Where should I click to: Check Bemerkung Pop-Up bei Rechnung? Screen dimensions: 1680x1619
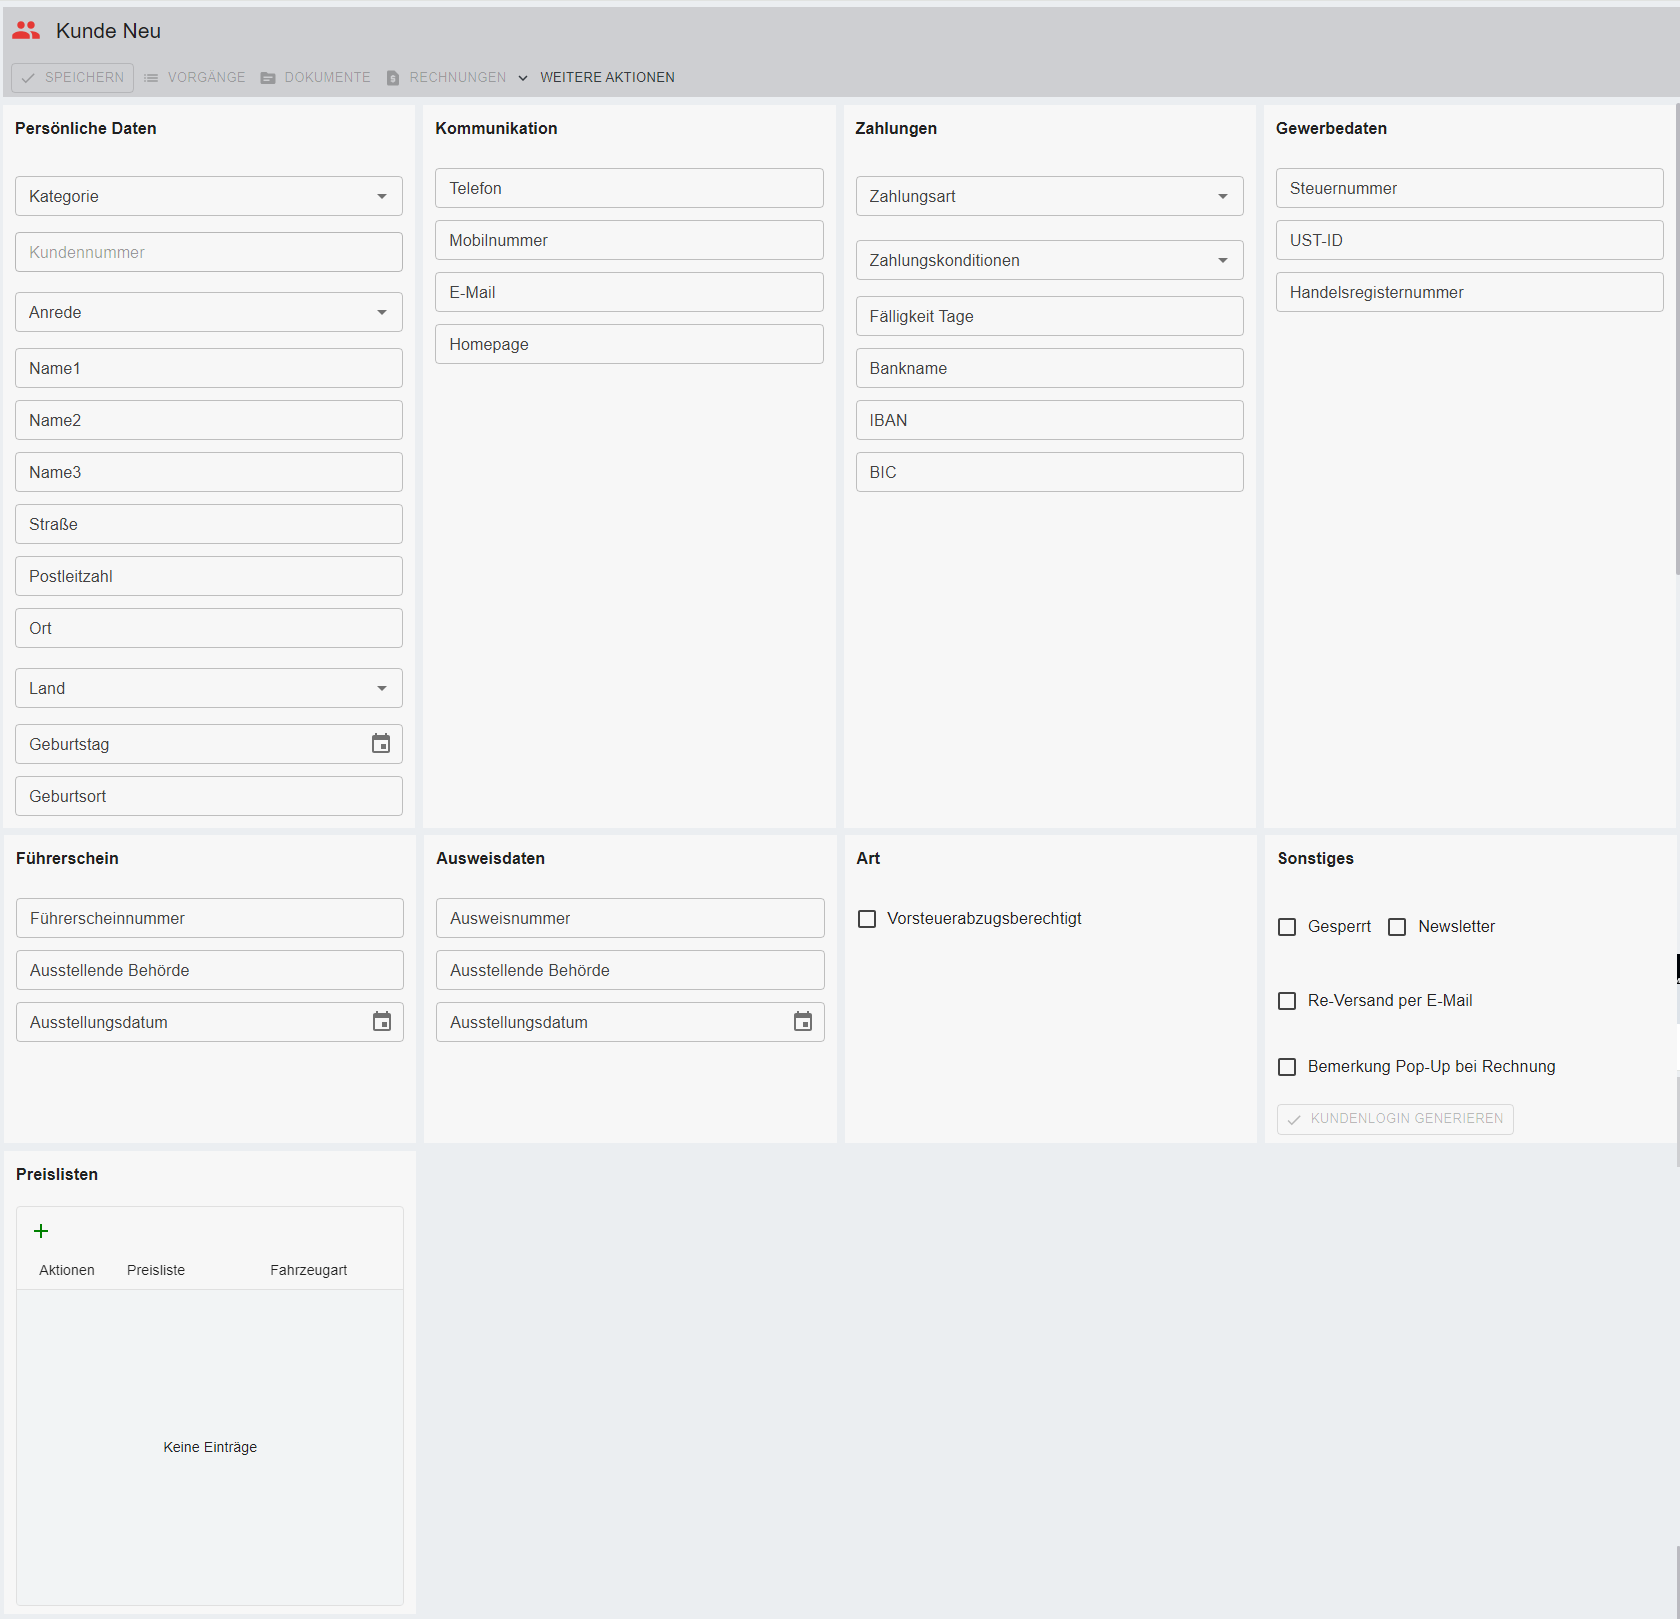click(1287, 1067)
